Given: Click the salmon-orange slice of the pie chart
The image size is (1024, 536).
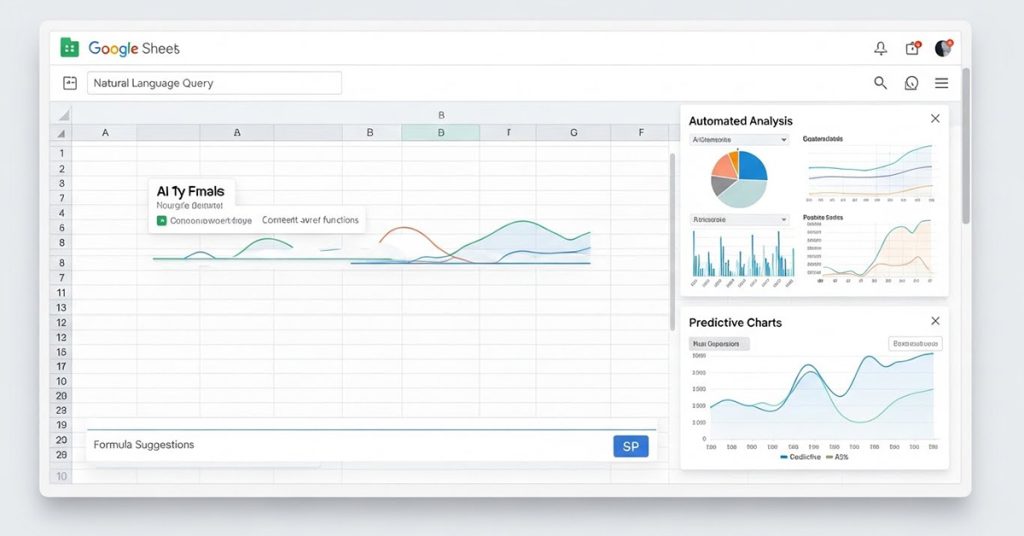Looking at the screenshot, I should pyautogui.click(x=722, y=166).
